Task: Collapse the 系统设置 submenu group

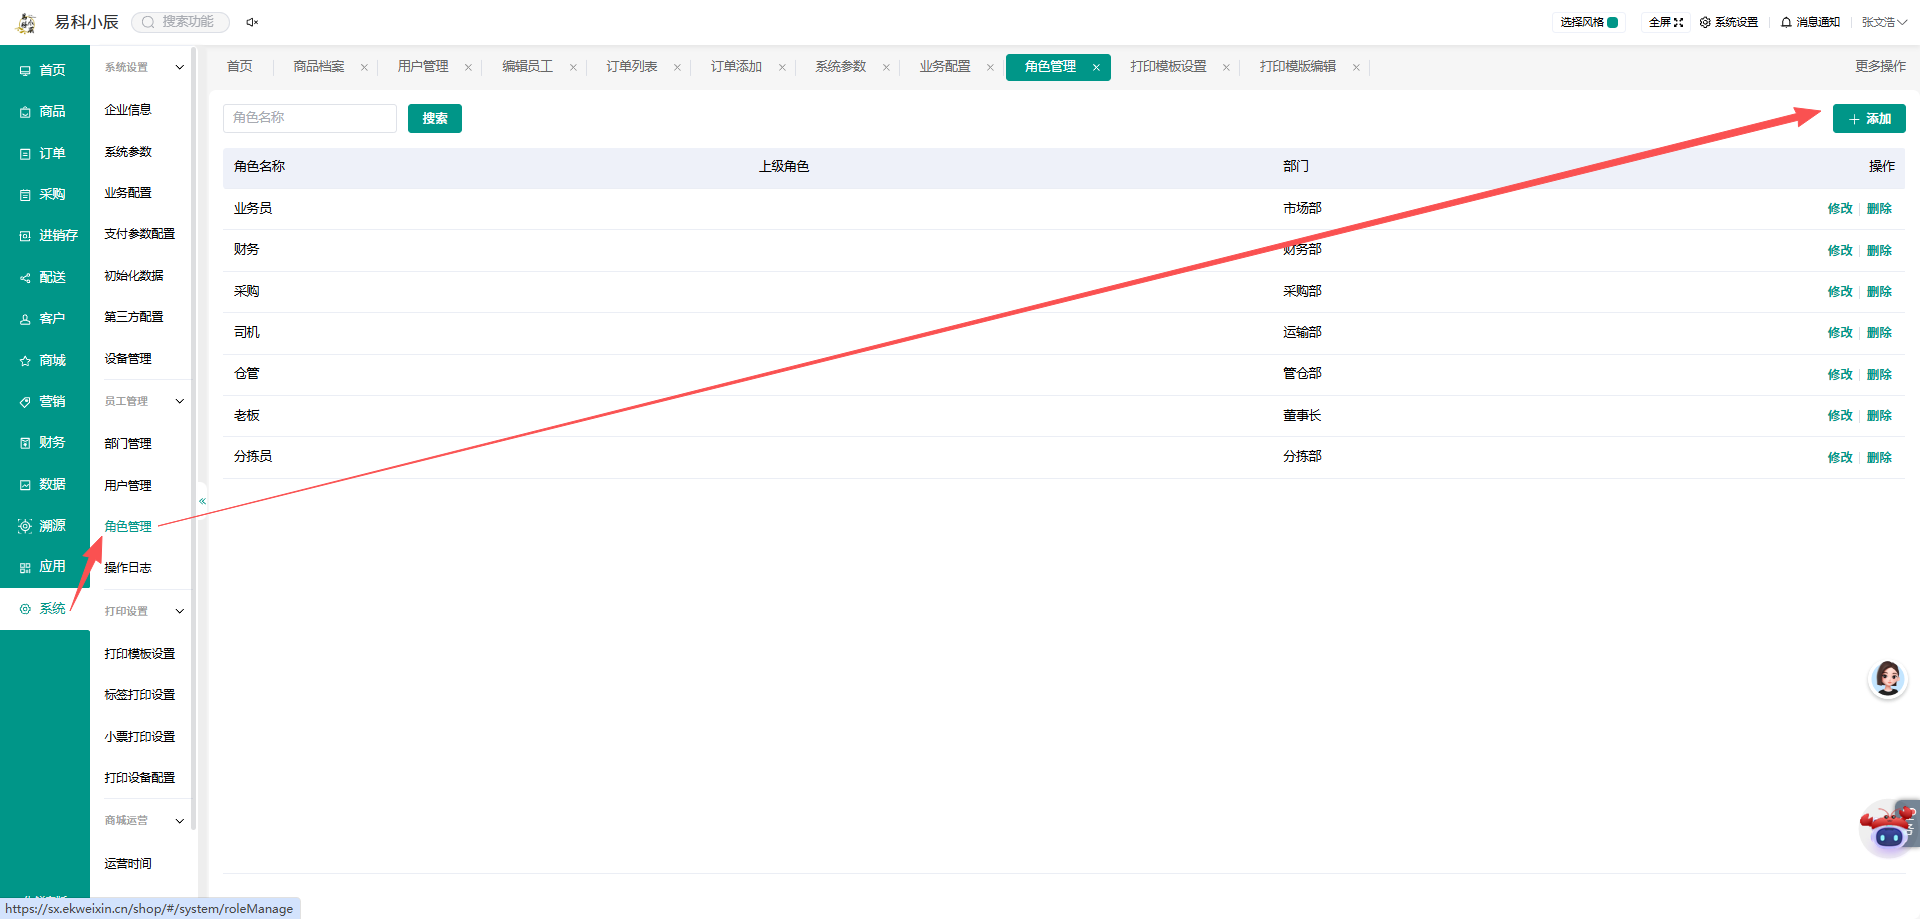Action: 180,68
